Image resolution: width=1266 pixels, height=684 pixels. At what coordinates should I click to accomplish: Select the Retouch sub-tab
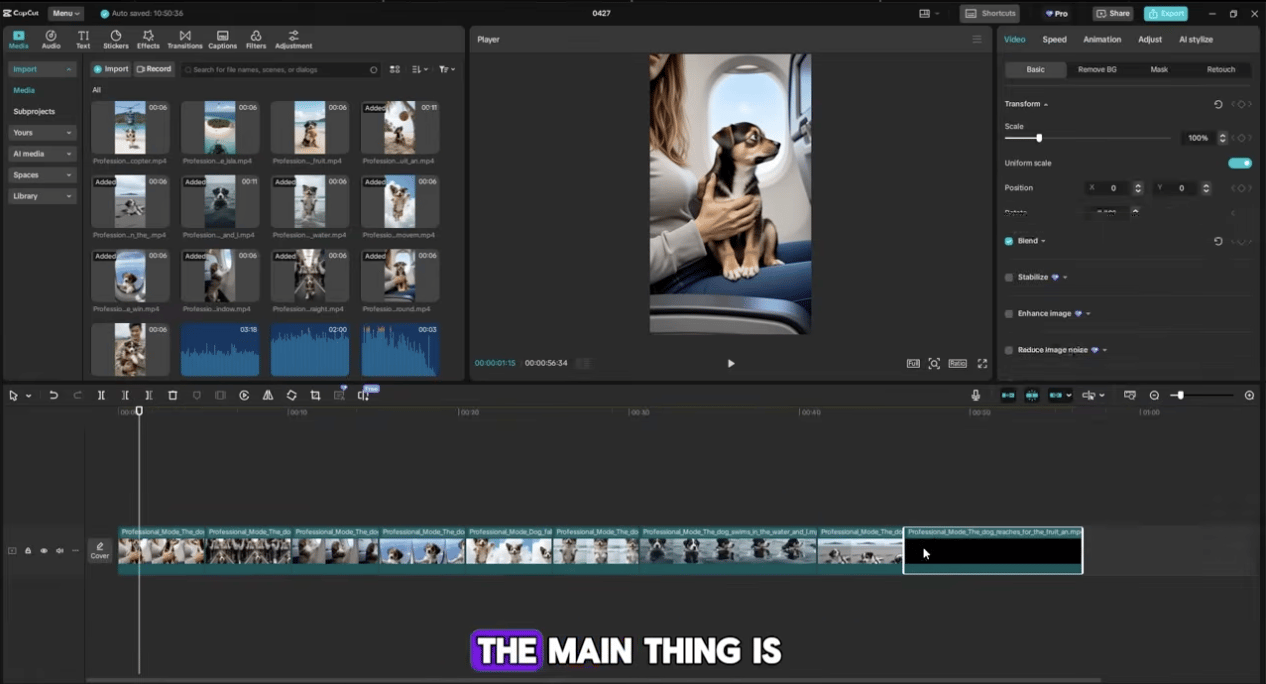point(1221,69)
